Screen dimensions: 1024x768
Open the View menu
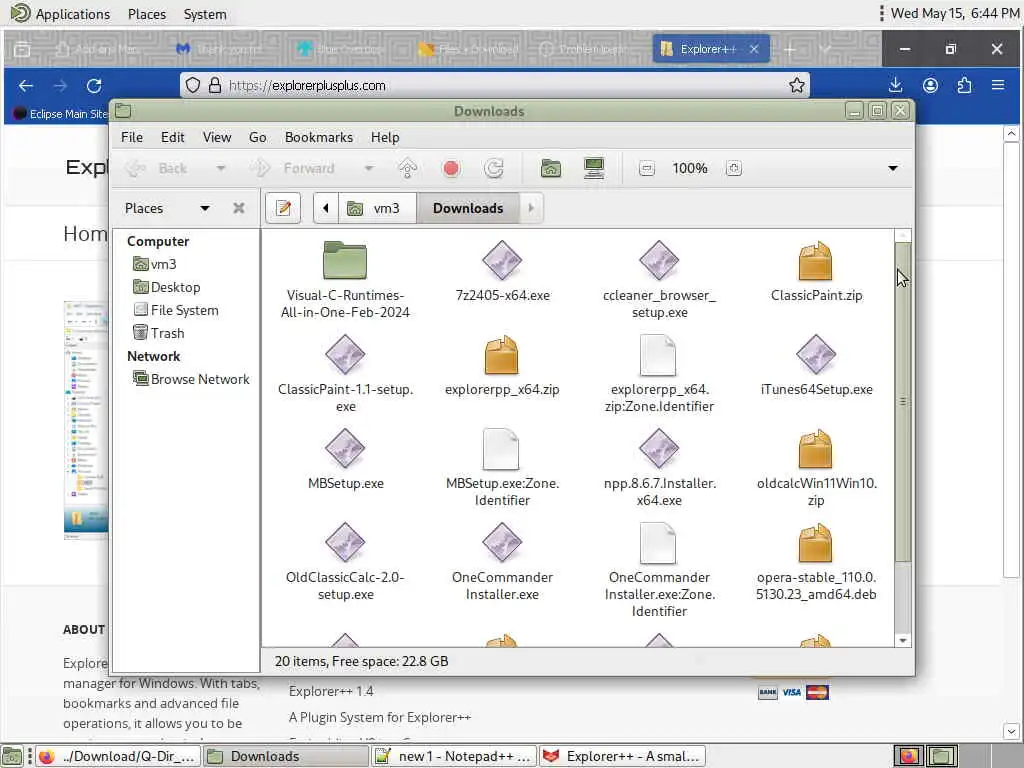point(217,137)
